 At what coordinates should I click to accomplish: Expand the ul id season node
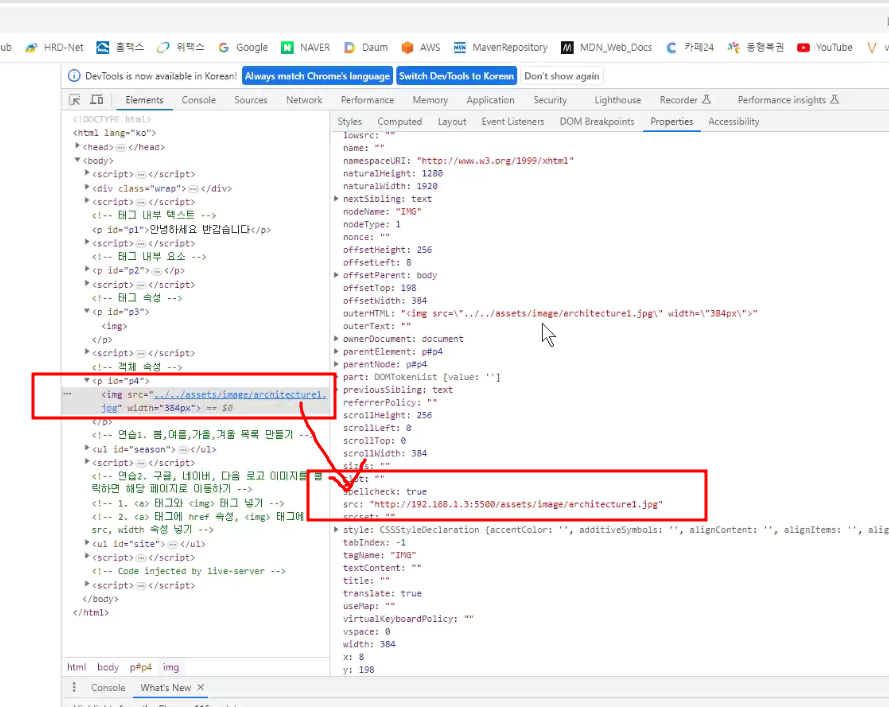(x=87, y=448)
